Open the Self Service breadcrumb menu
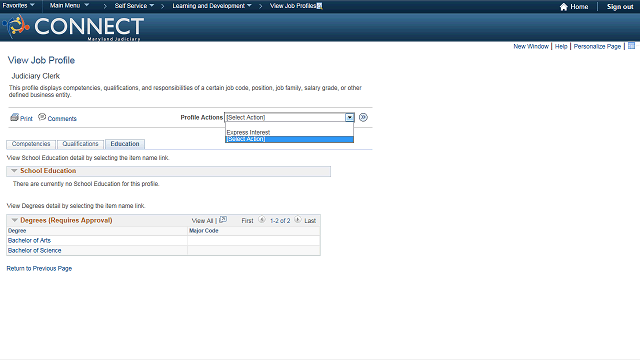640x360 pixels. (134, 6)
